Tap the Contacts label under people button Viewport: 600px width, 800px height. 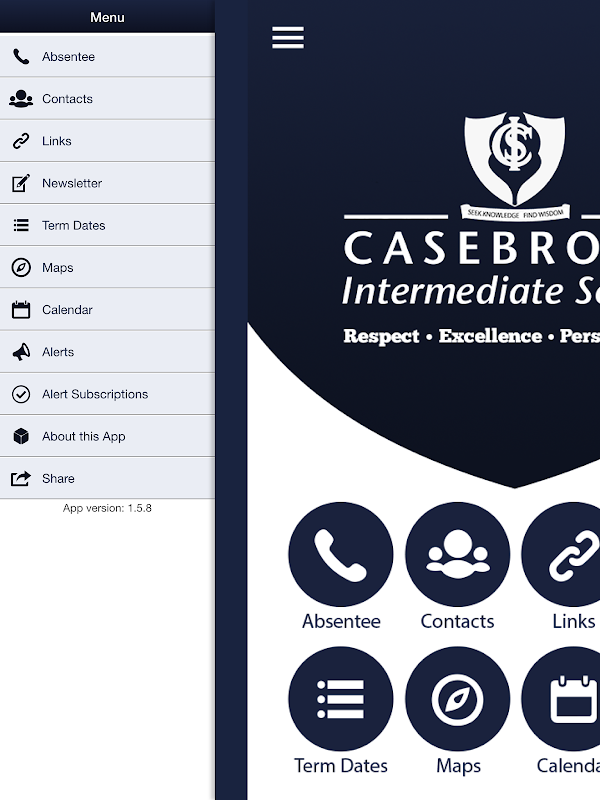click(x=457, y=621)
